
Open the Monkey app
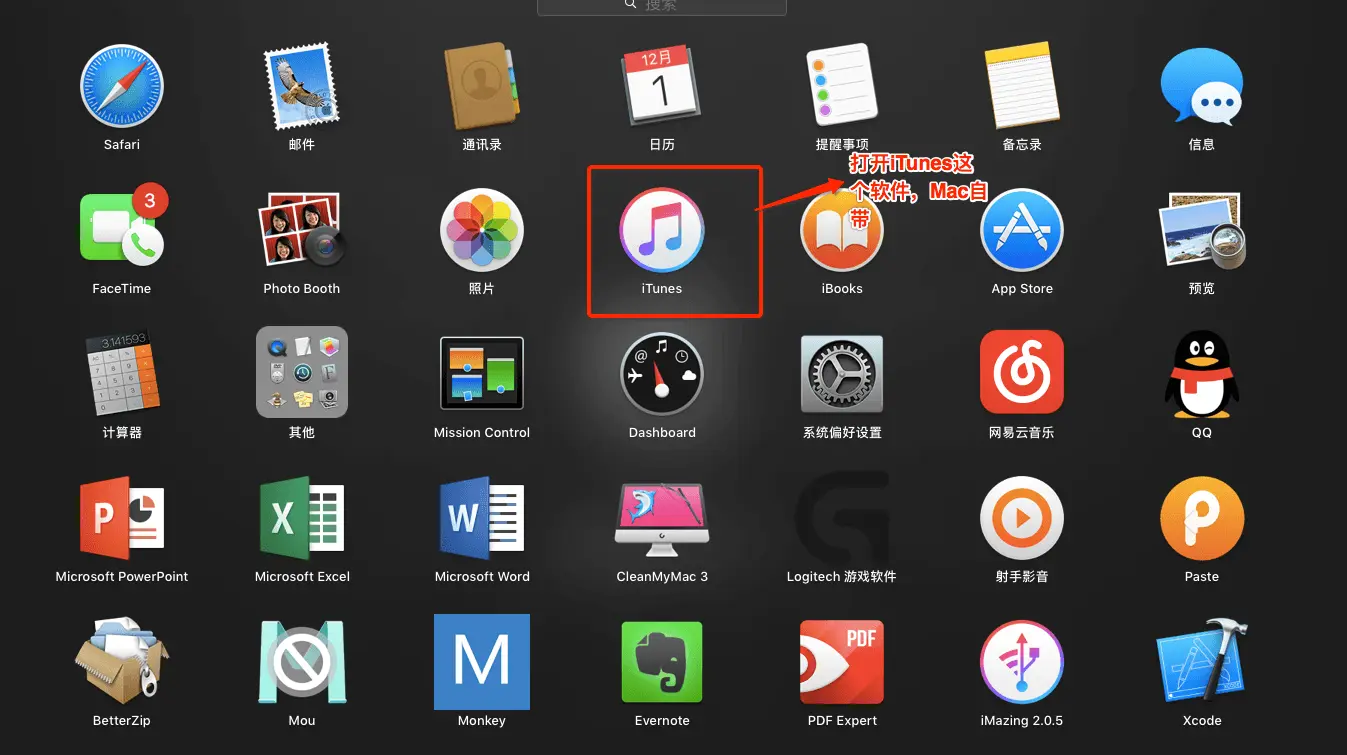click(x=482, y=662)
